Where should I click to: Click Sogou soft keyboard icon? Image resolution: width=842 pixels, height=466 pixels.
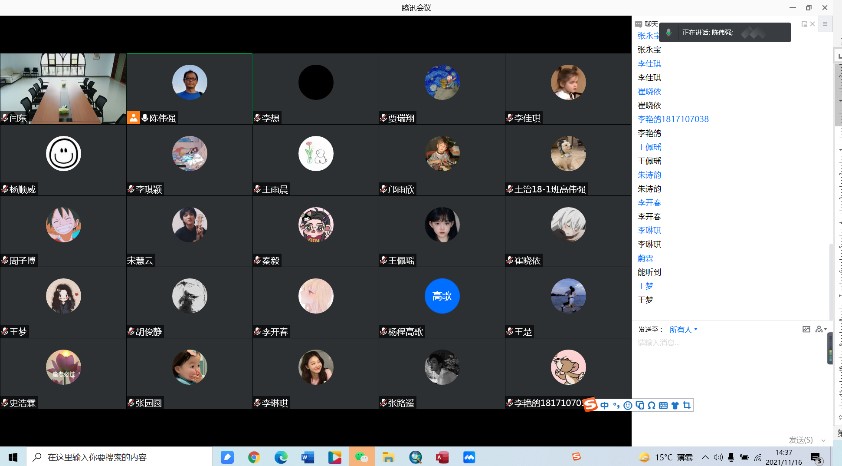pos(663,405)
